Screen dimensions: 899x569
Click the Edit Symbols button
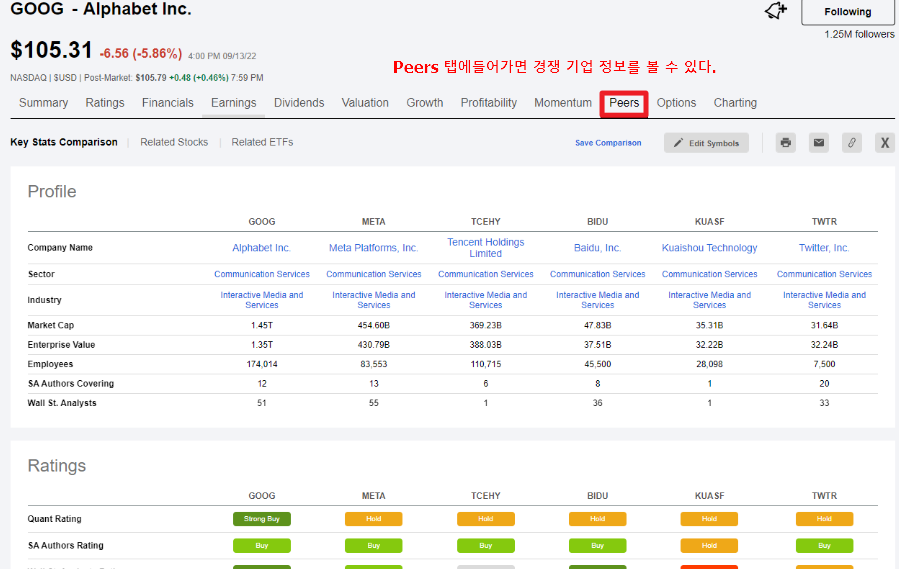point(706,143)
